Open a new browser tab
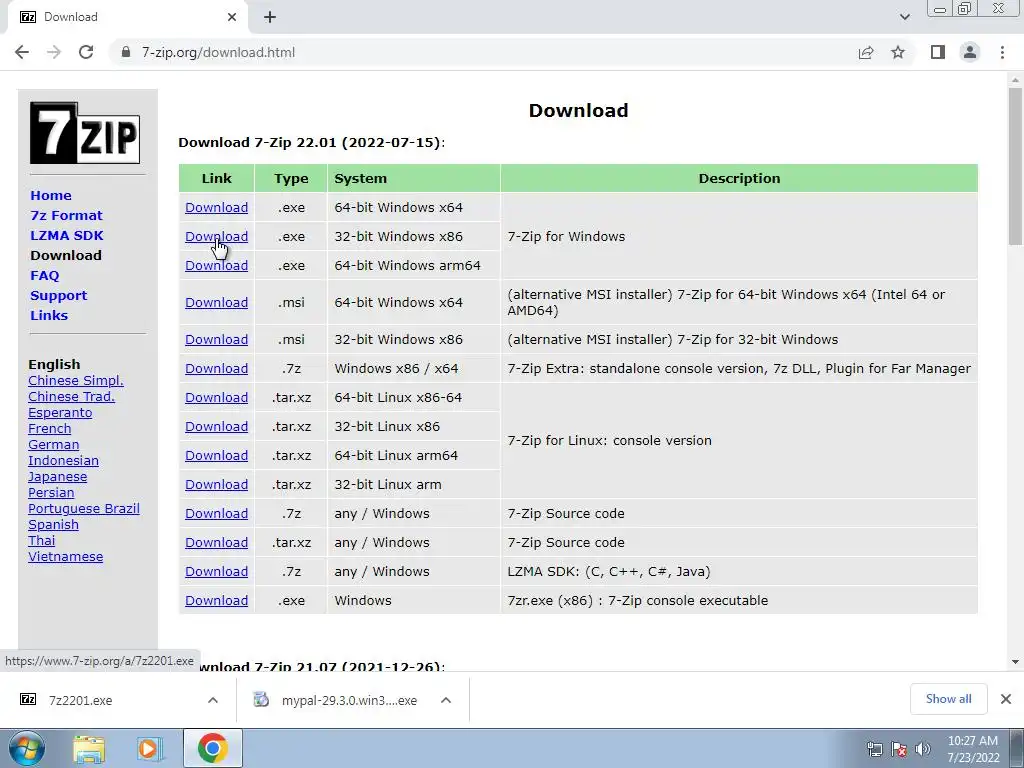 [x=270, y=17]
